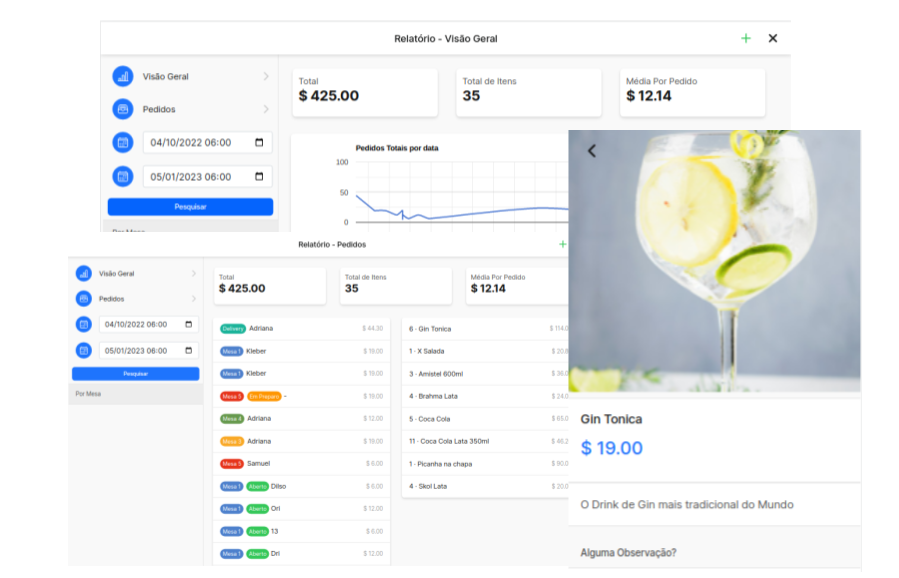This screenshot has width=899, height=578.
Task: Click the blue calendar icon beside 05/01/2023 in Visão Geral window
Action: coord(123,177)
